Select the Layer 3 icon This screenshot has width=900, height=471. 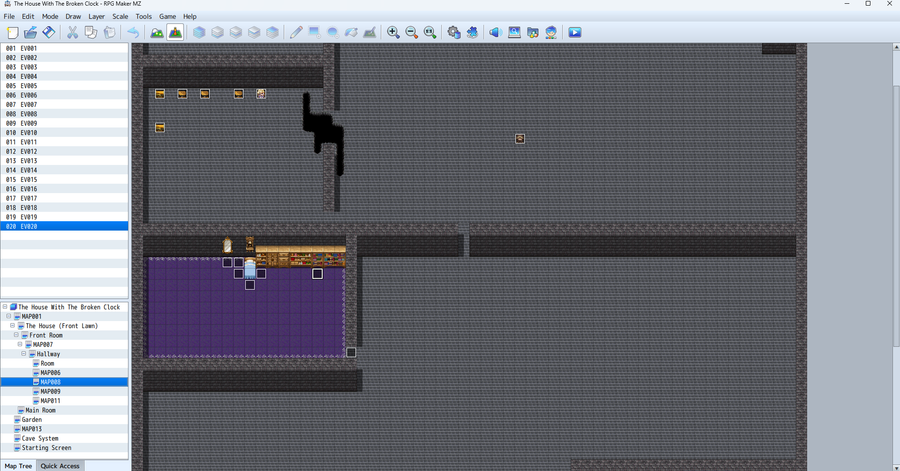[254, 33]
